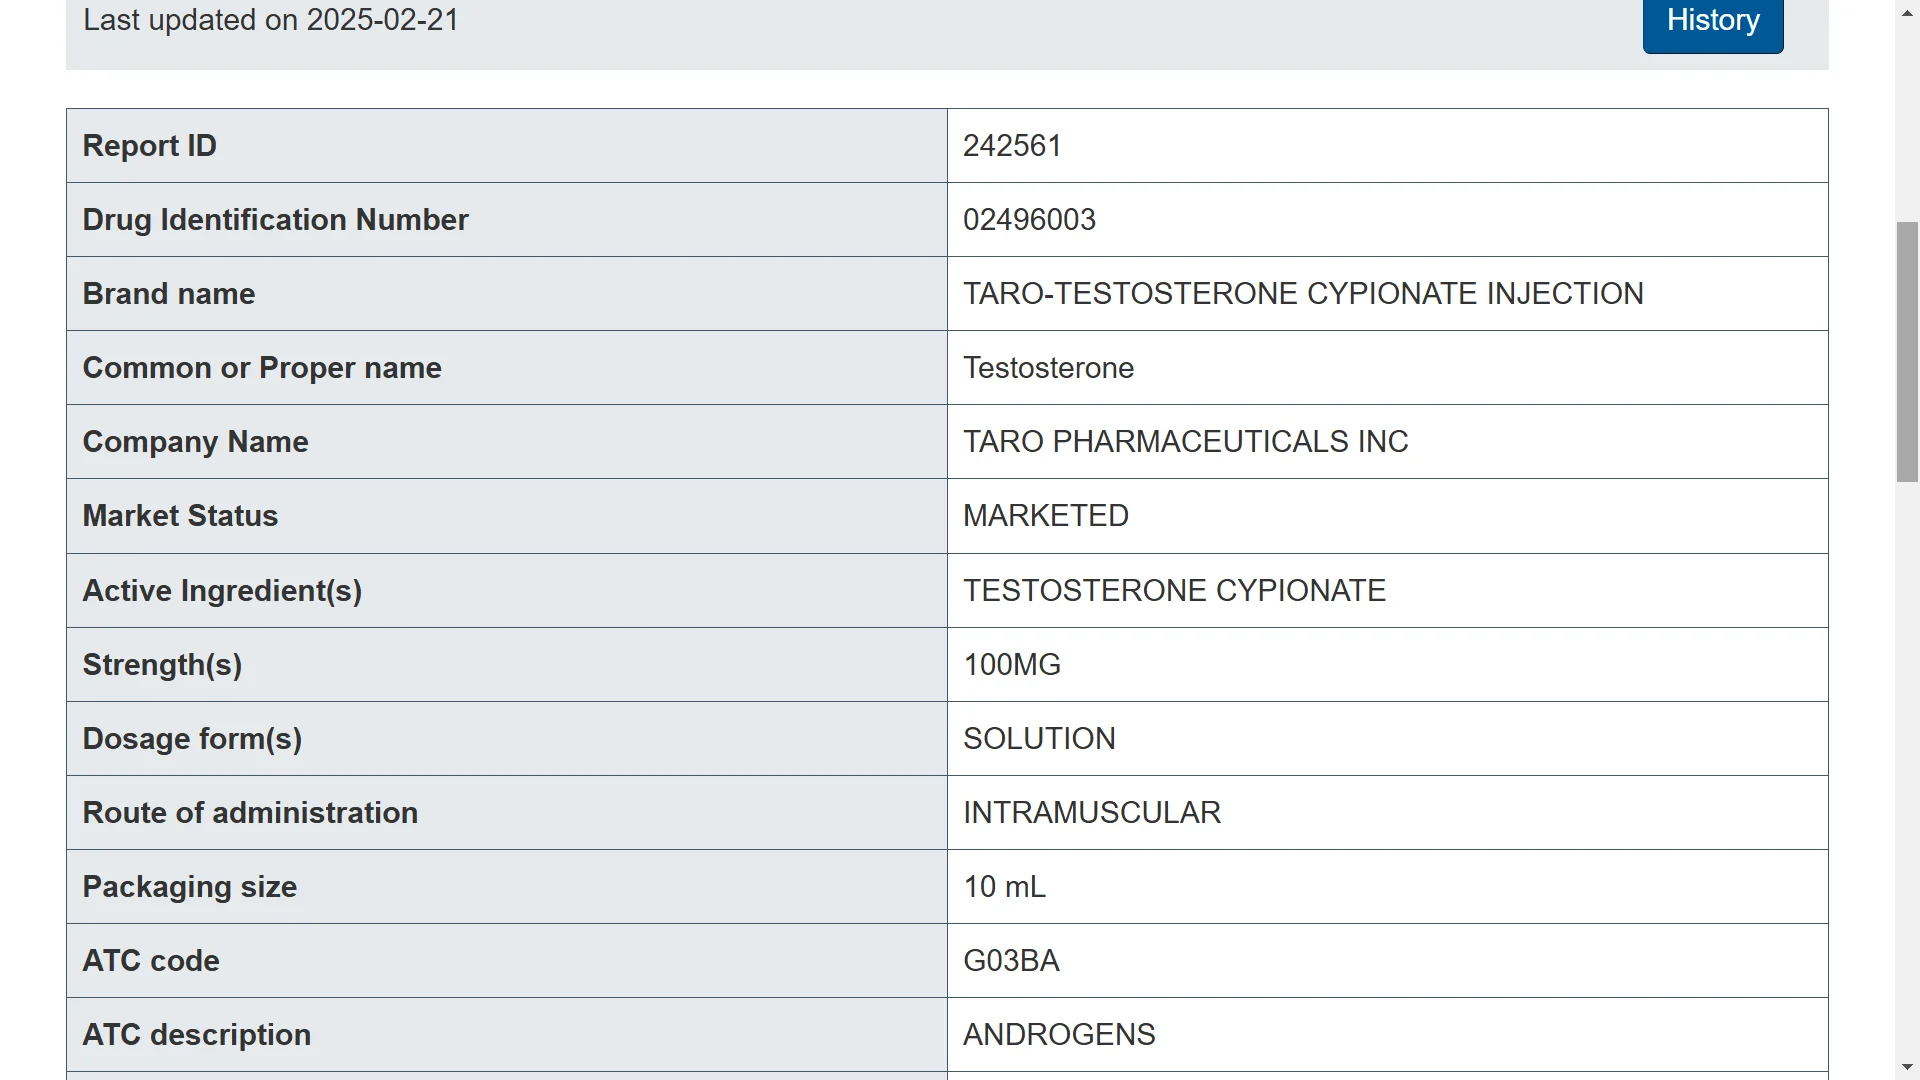
Task: Click the Testosterone common name value
Action: [1048, 368]
